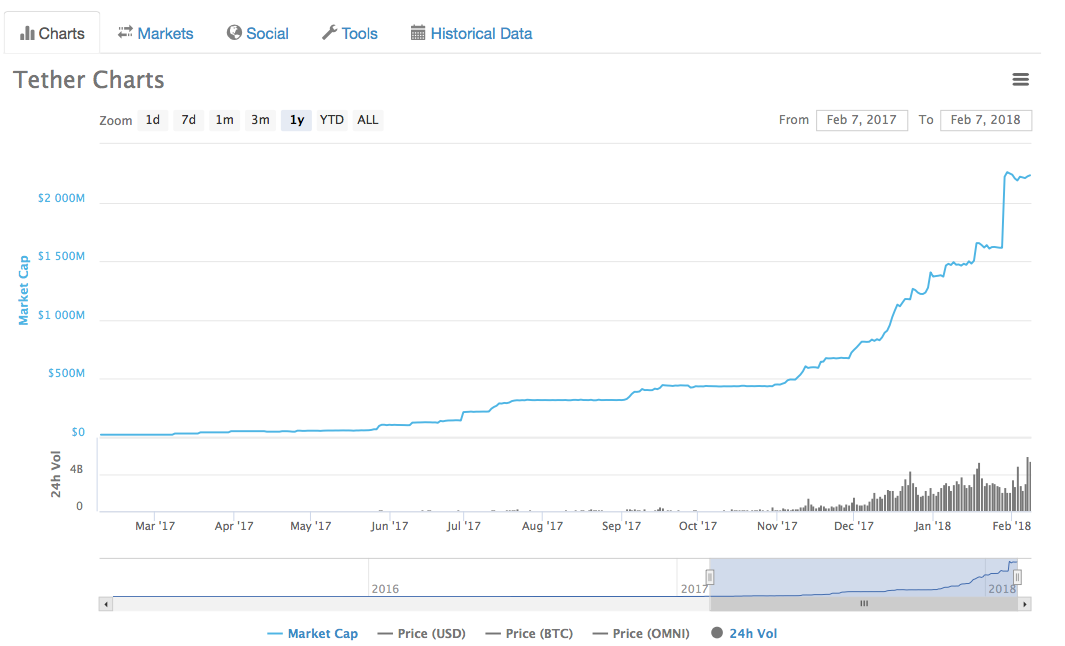
Task: Click the $500M axis label
Action: tap(67, 373)
